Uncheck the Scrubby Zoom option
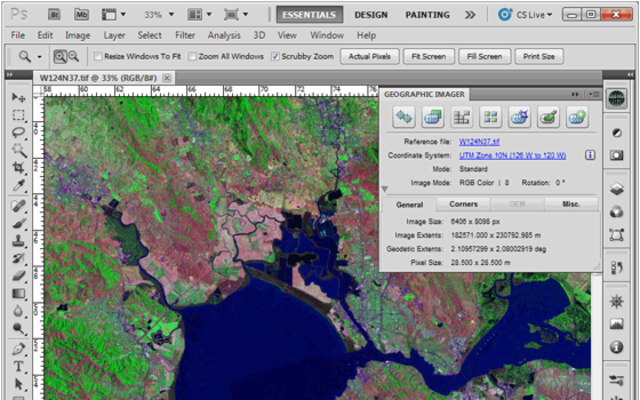 tap(275, 56)
